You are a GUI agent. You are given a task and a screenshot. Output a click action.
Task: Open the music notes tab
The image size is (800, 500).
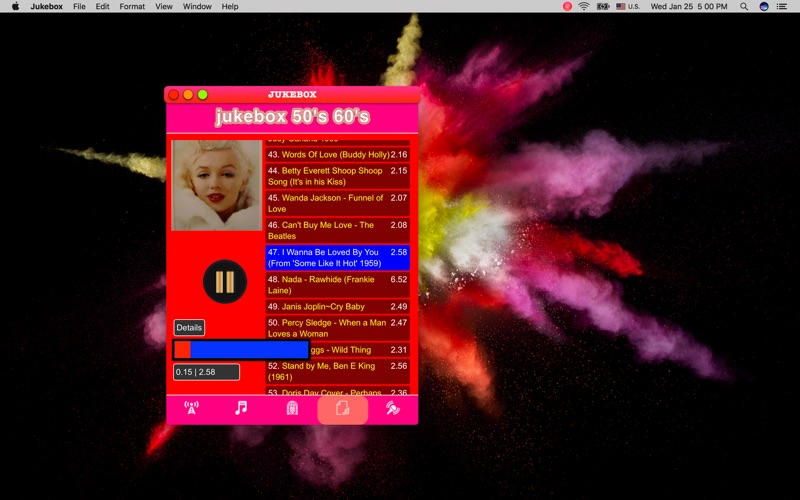point(241,408)
